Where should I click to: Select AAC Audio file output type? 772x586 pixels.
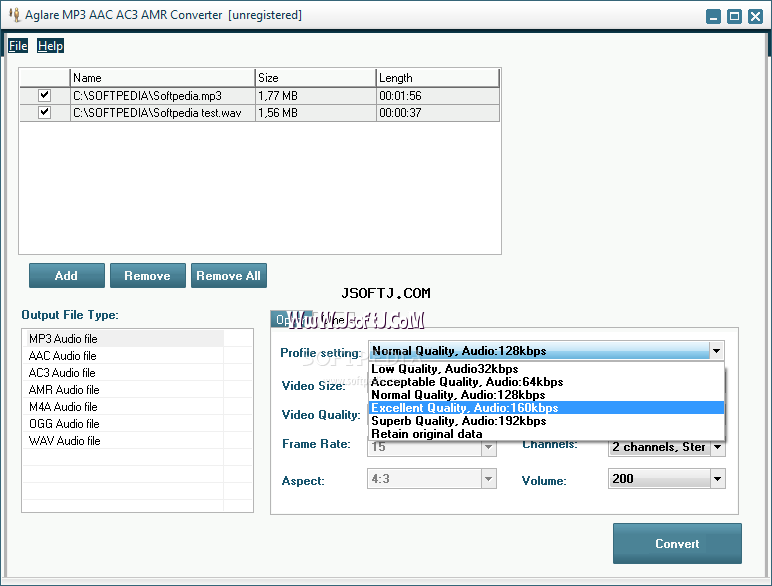point(123,356)
